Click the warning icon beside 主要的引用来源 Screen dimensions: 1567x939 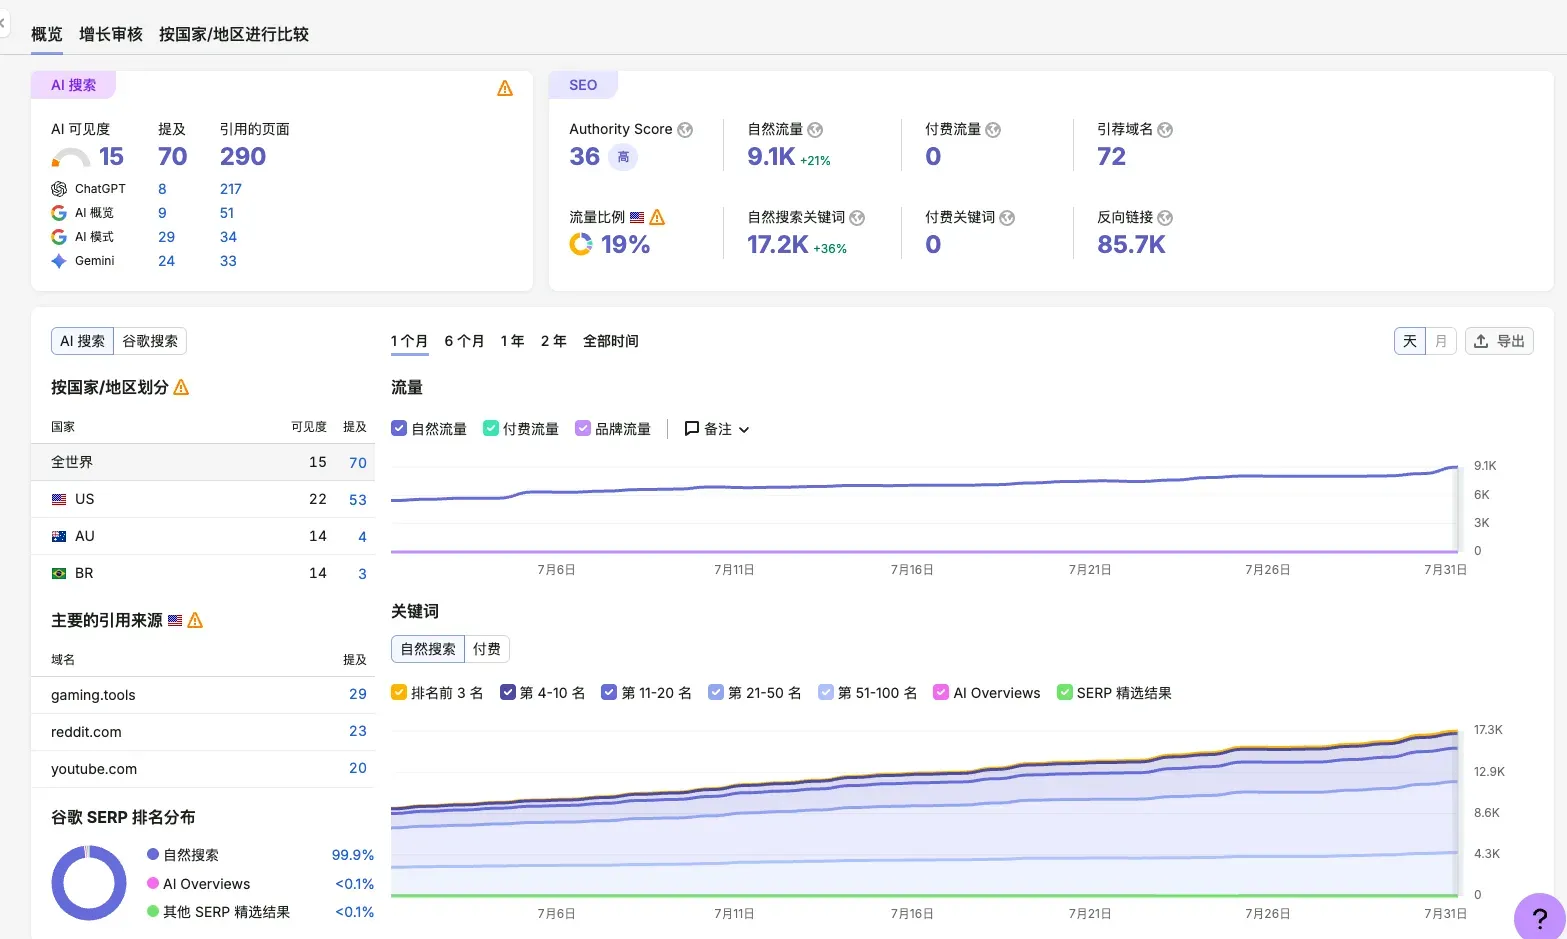pos(195,620)
